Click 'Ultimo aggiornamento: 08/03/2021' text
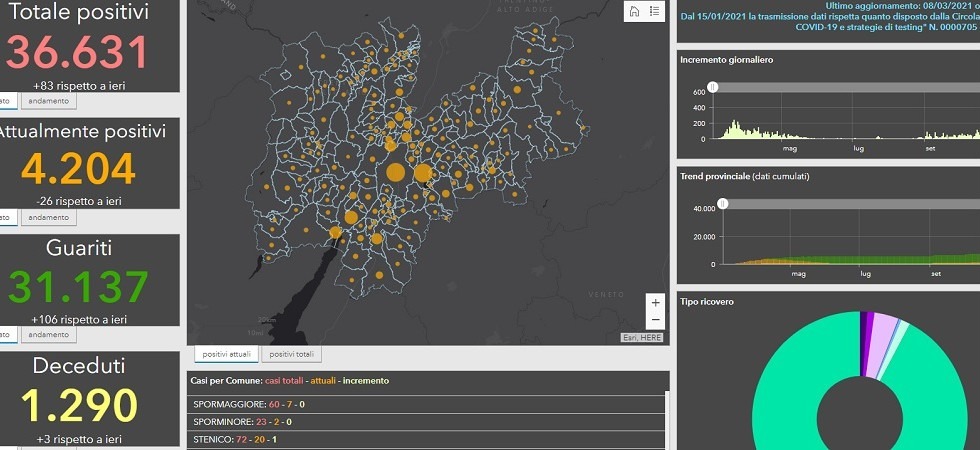This screenshot has width=980, height=450. coord(898,5)
